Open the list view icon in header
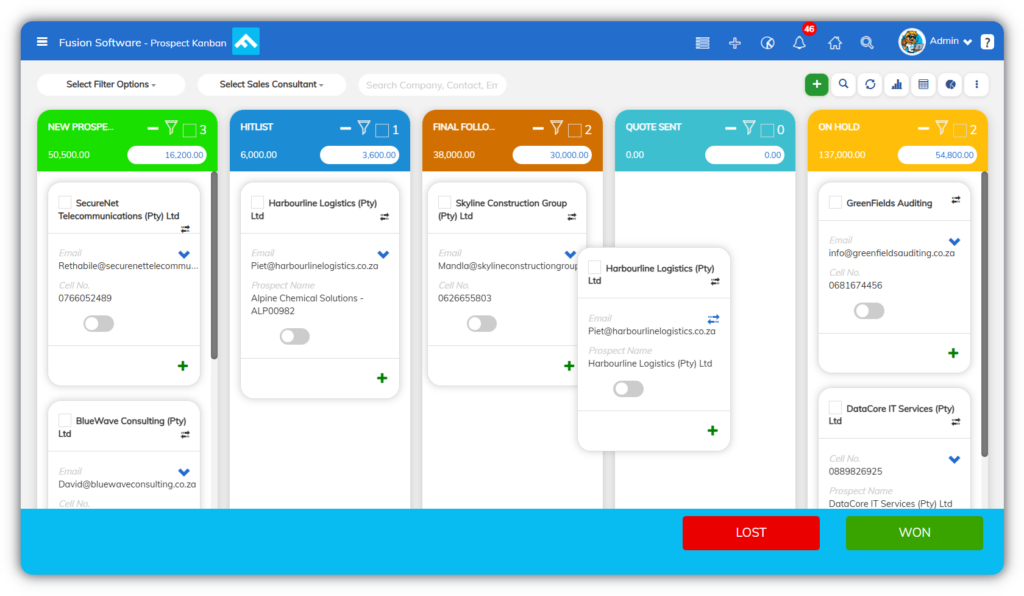The image size is (1024, 596). [703, 43]
